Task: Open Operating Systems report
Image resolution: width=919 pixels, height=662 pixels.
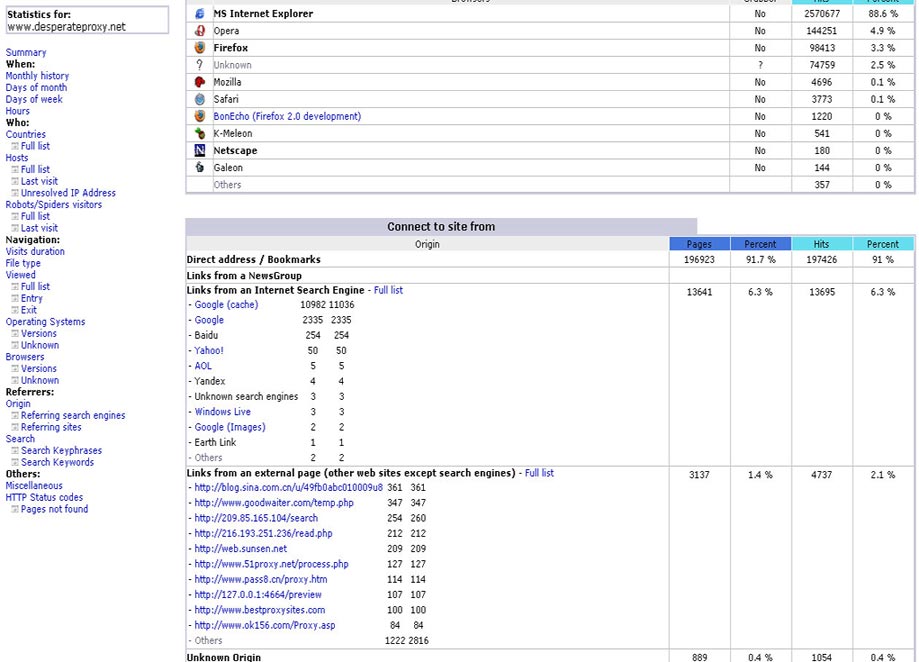Action: (x=45, y=322)
